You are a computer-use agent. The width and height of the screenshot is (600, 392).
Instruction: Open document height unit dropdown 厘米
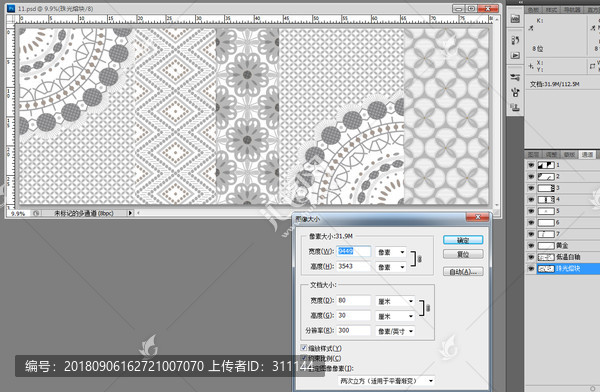click(x=395, y=316)
